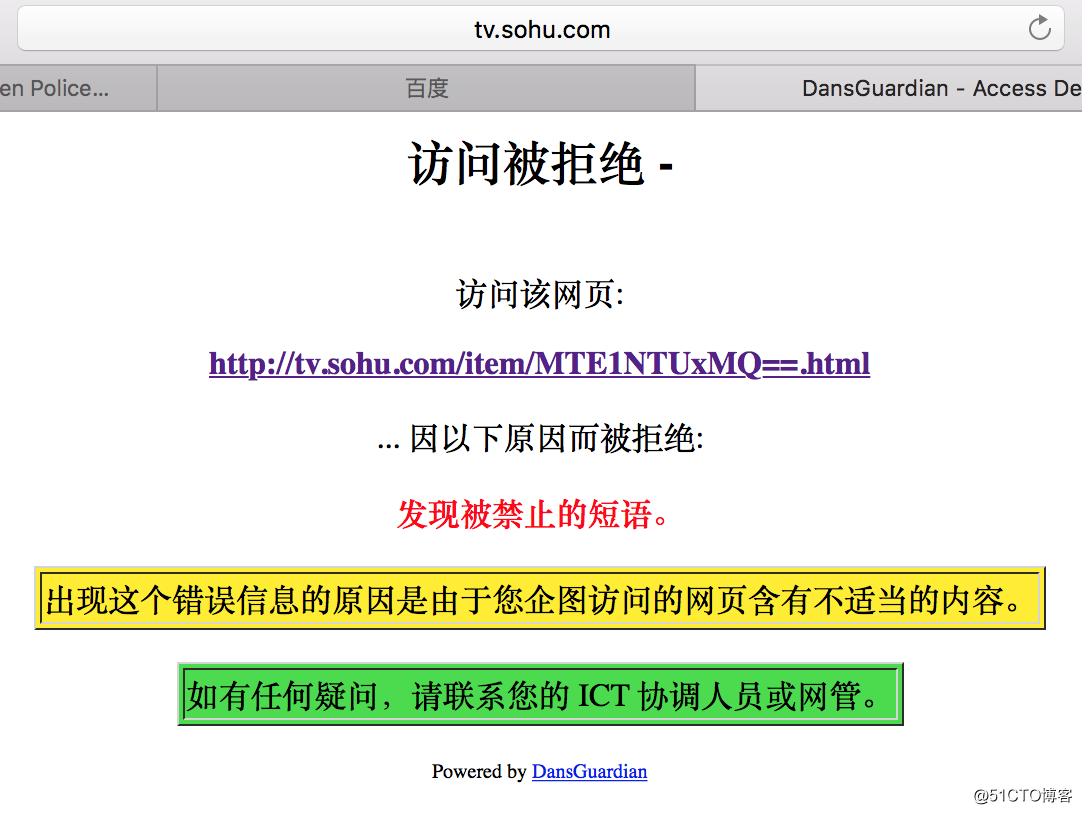The image size is (1082, 814).
Task: Switch to the 百度 tab
Action: click(426, 88)
